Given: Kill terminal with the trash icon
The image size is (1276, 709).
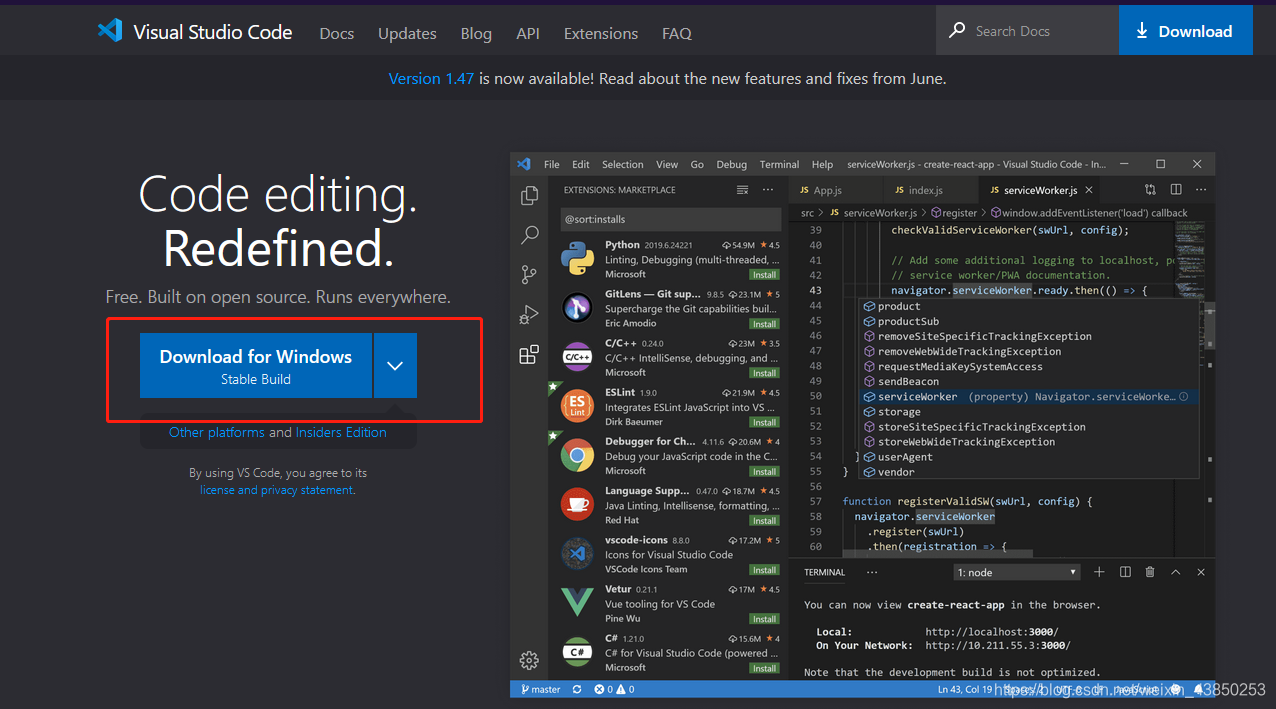Looking at the screenshot, I should click(1150, 572).
